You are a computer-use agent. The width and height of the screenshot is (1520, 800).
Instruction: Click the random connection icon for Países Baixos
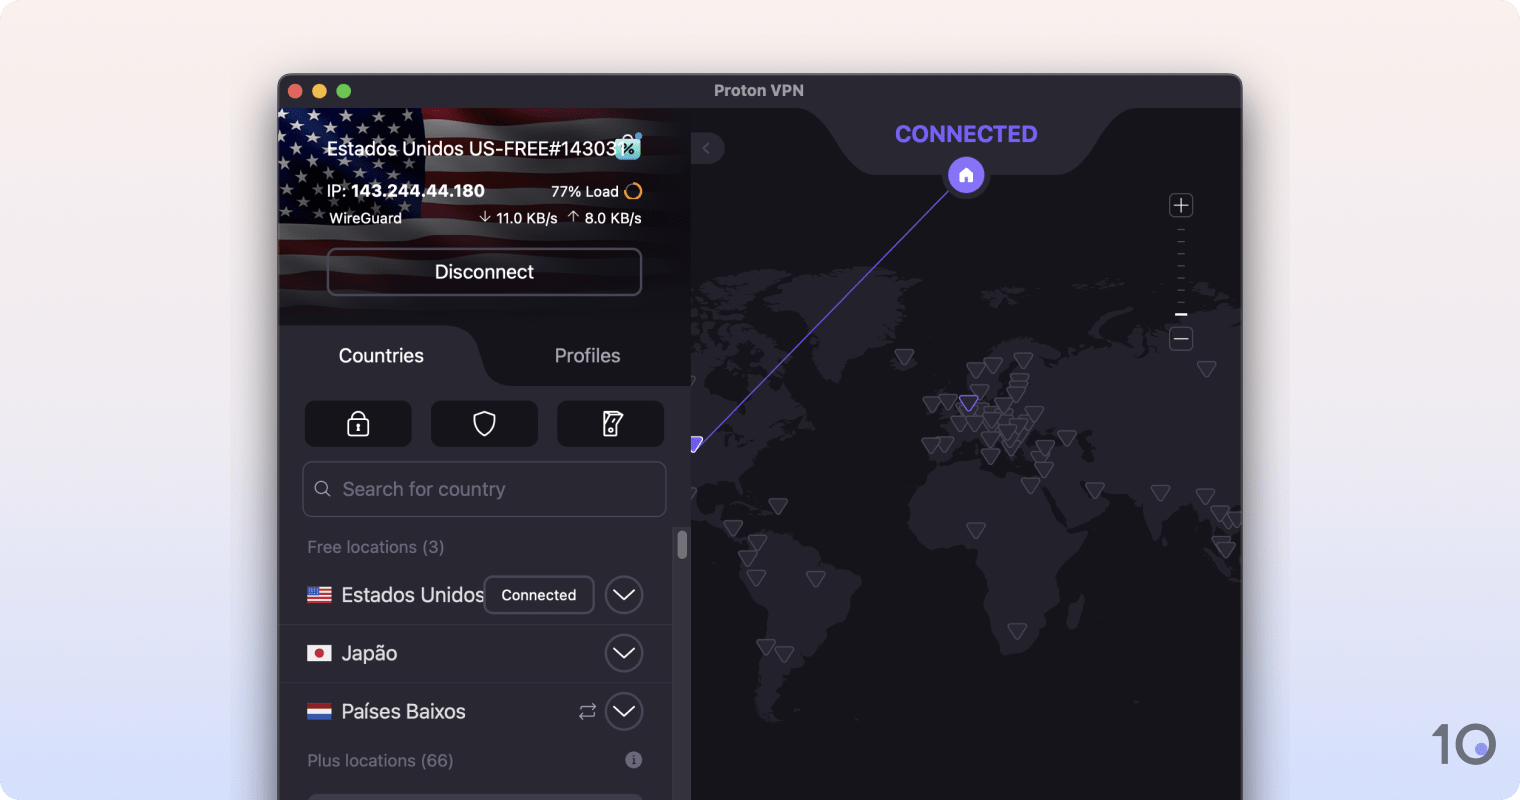click(x=587, y=711)
